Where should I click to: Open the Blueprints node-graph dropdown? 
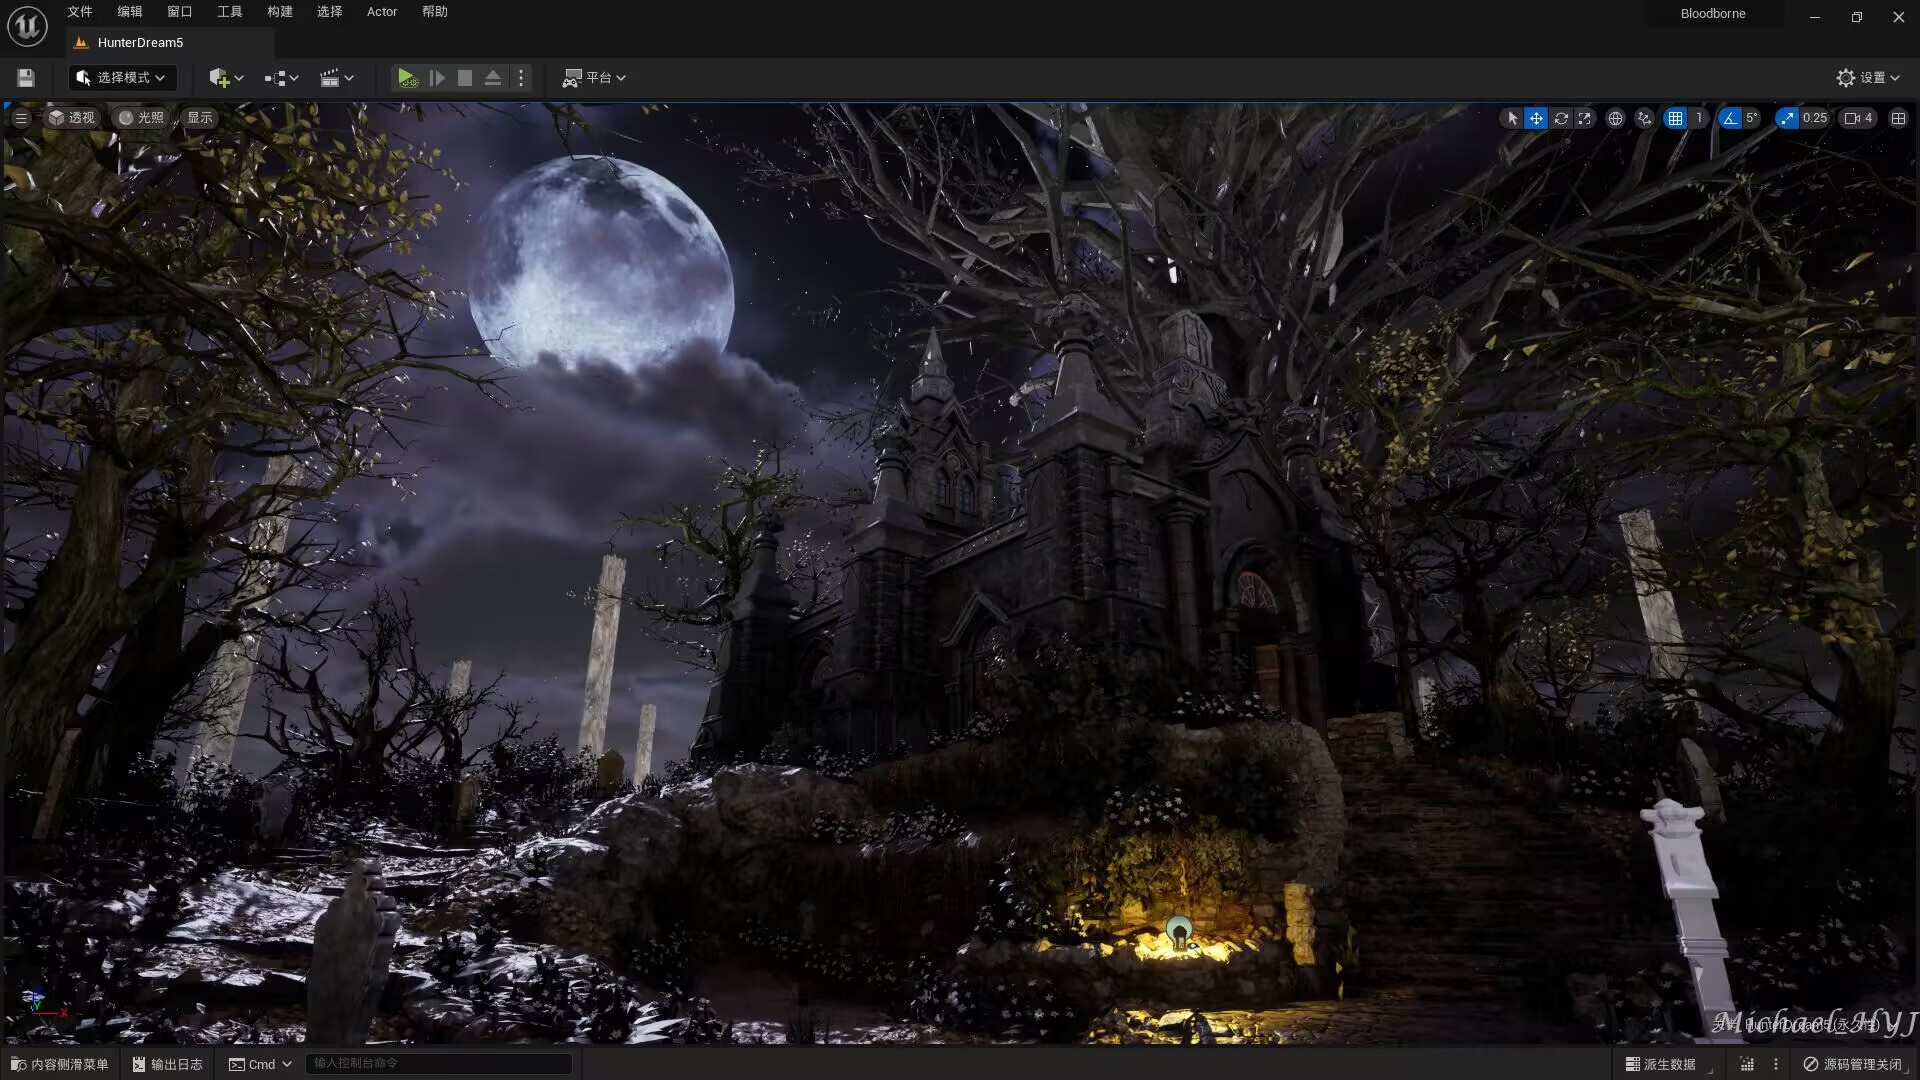click(282, 78)
